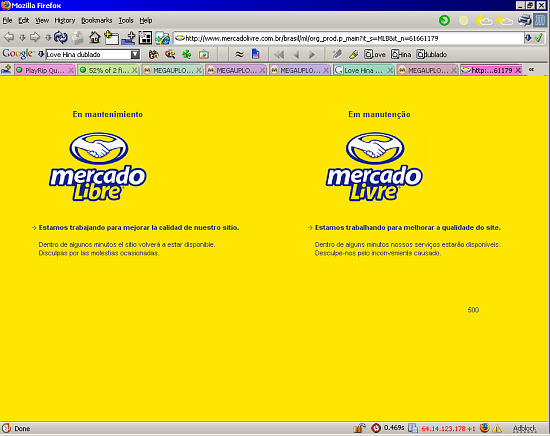Open the History menu
This screenshot has height=436, width=550.
[65, 20]
